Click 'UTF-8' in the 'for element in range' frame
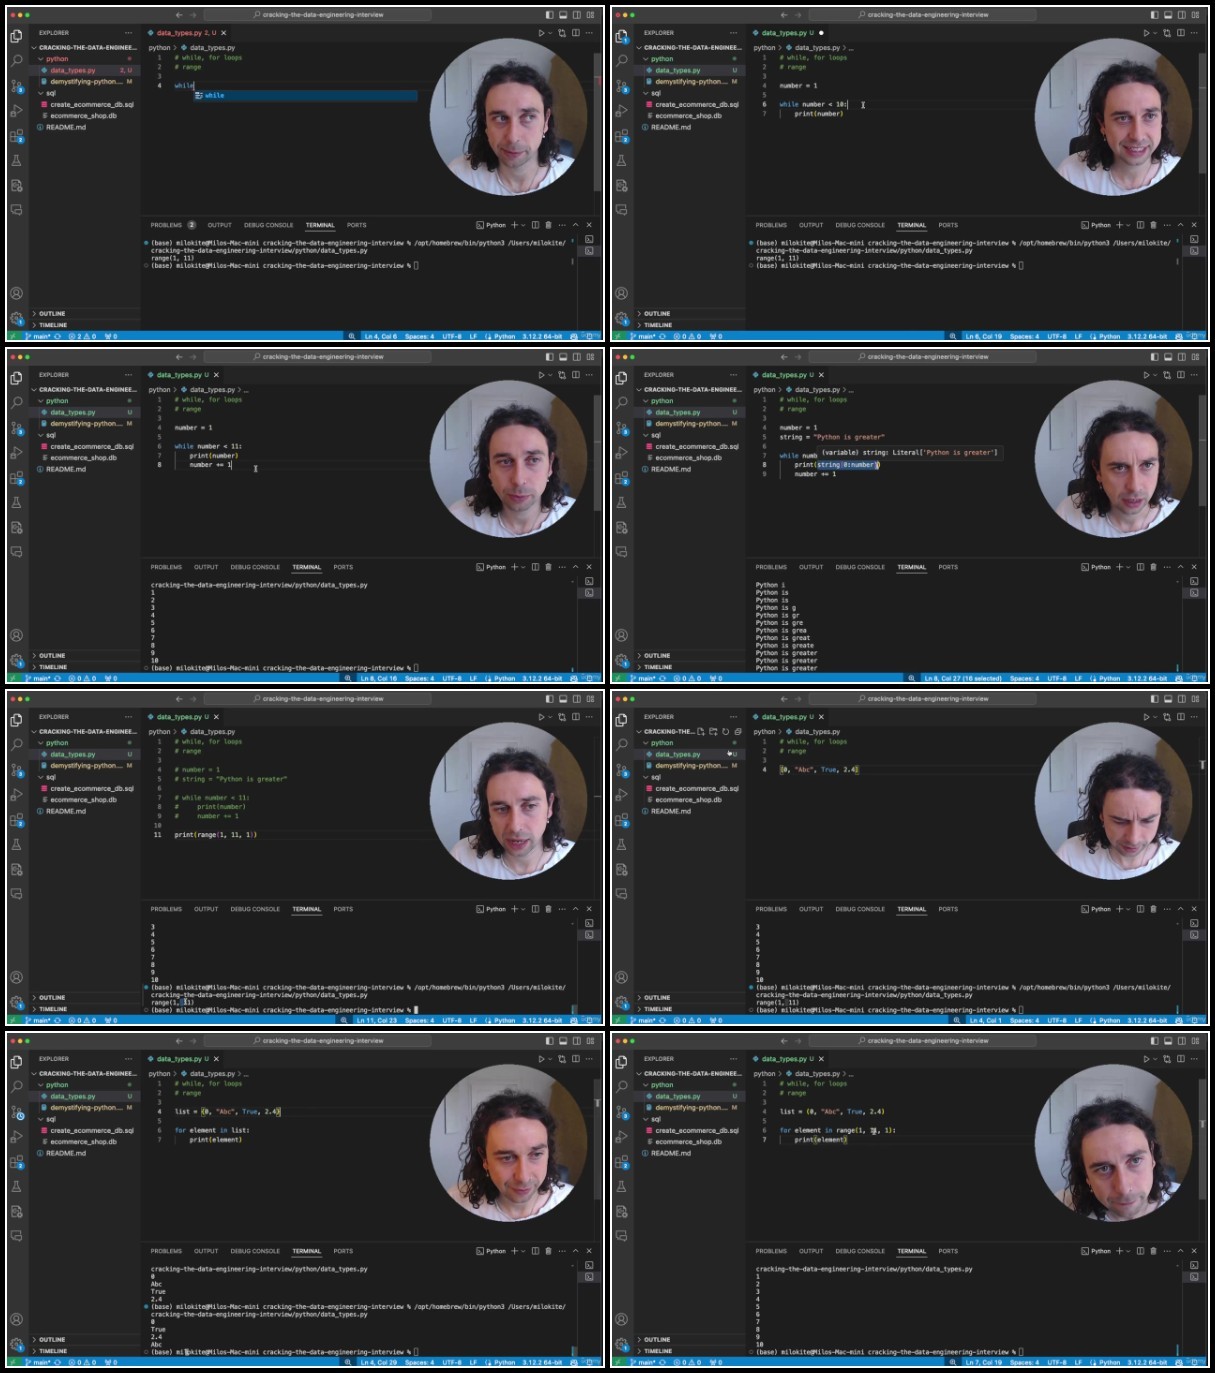The width and height of the screenshot is (1215, 1373). (1057, 1362)
